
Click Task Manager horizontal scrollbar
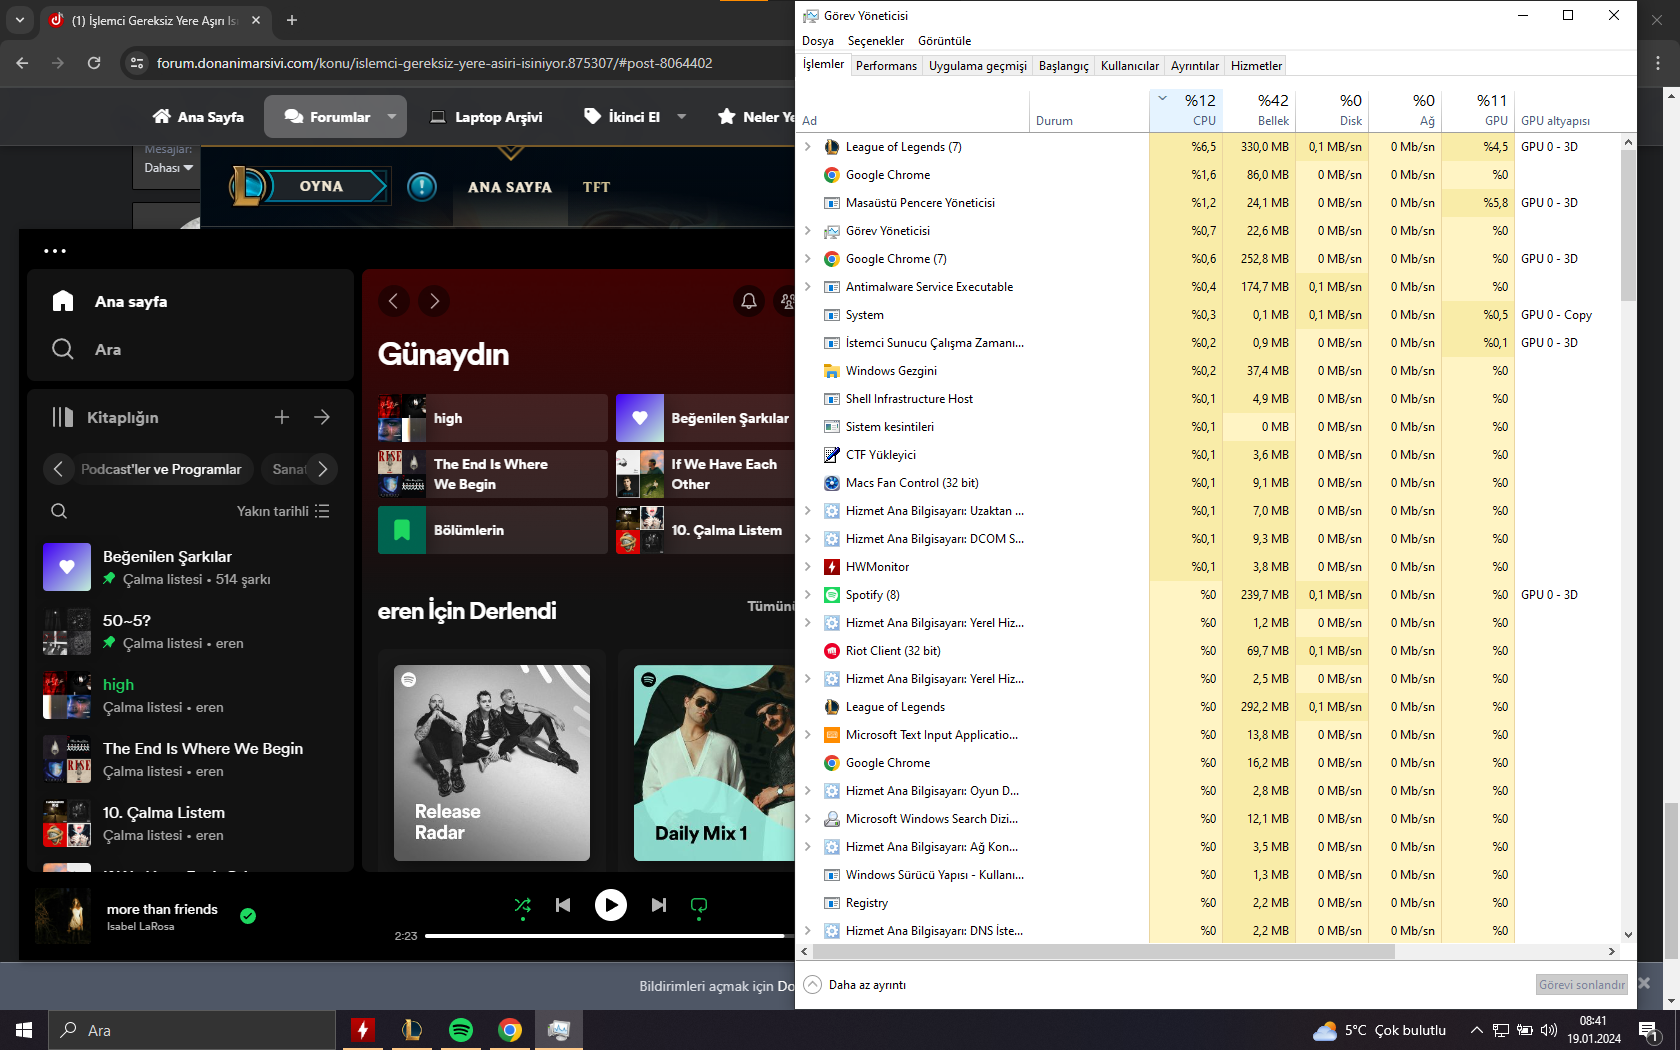(1103, 952)
